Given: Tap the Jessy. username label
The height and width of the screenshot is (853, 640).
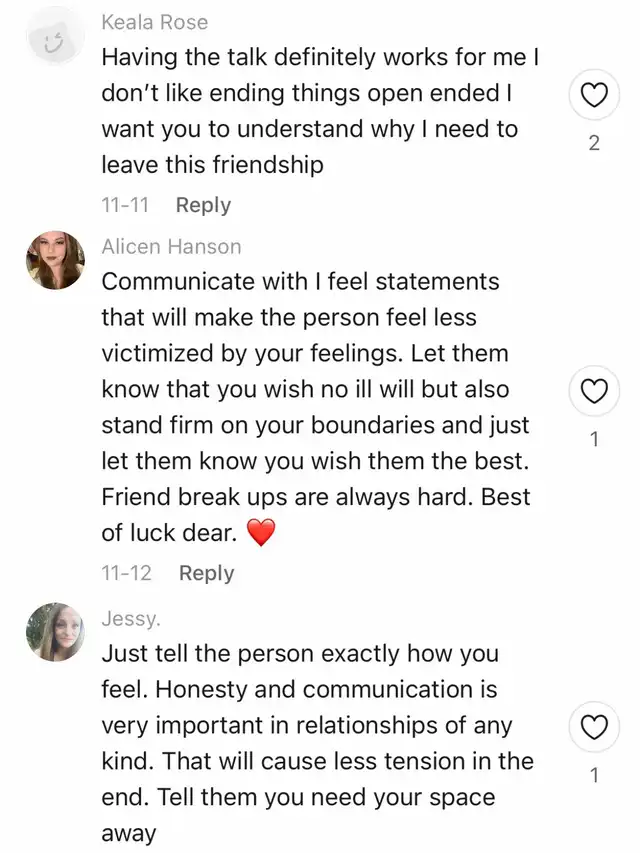Looking at the screenshot, I should 131,619.
